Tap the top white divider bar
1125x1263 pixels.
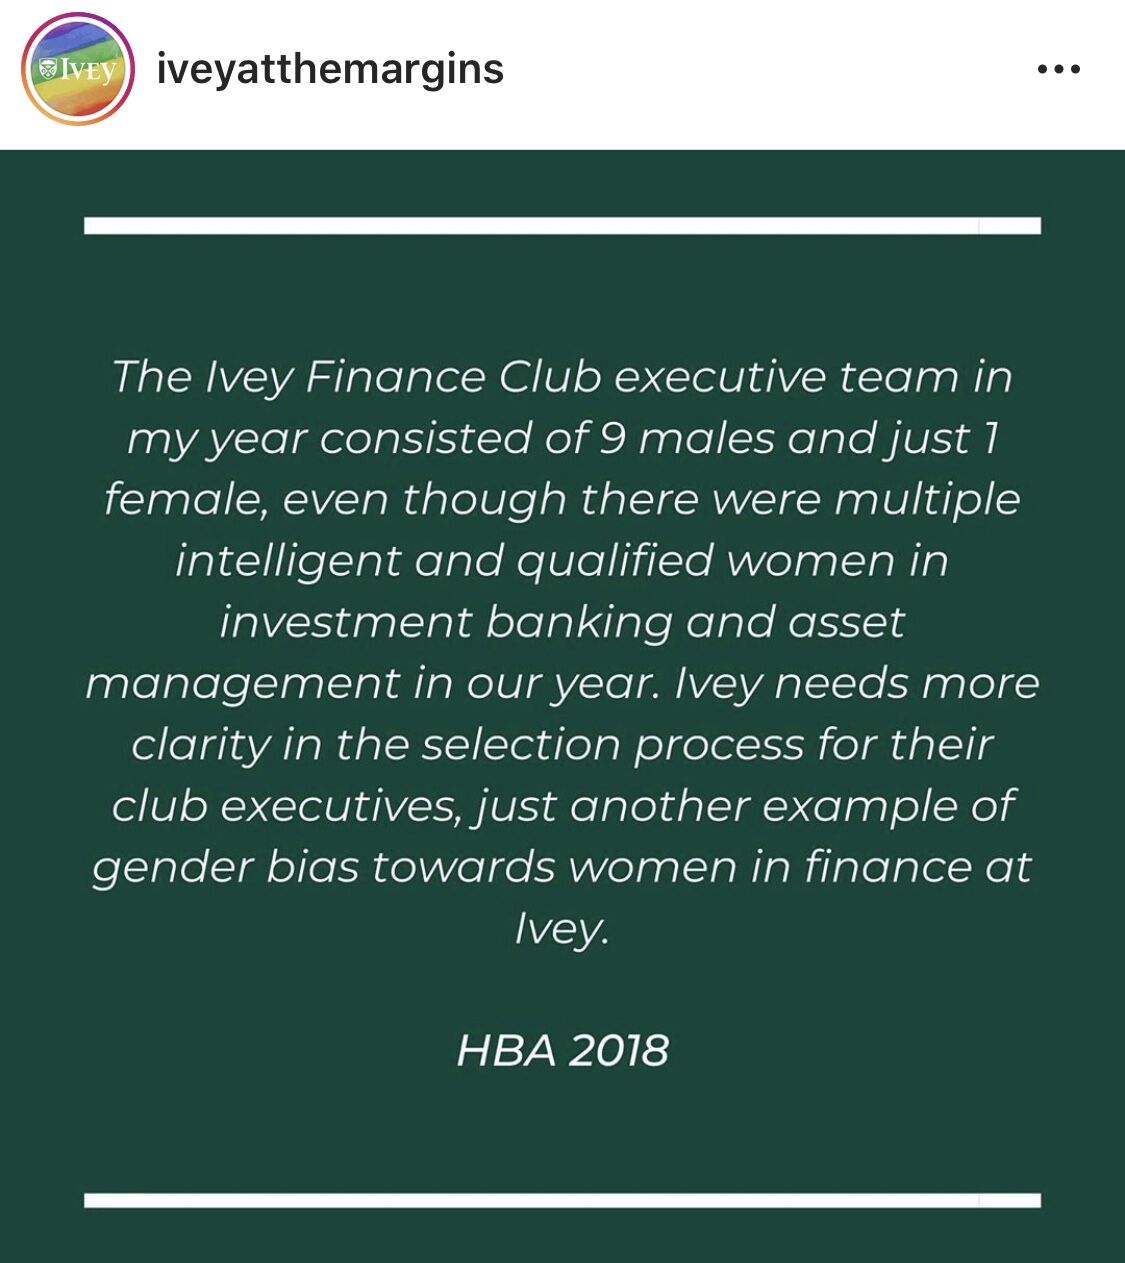click(x=562, y=225)
